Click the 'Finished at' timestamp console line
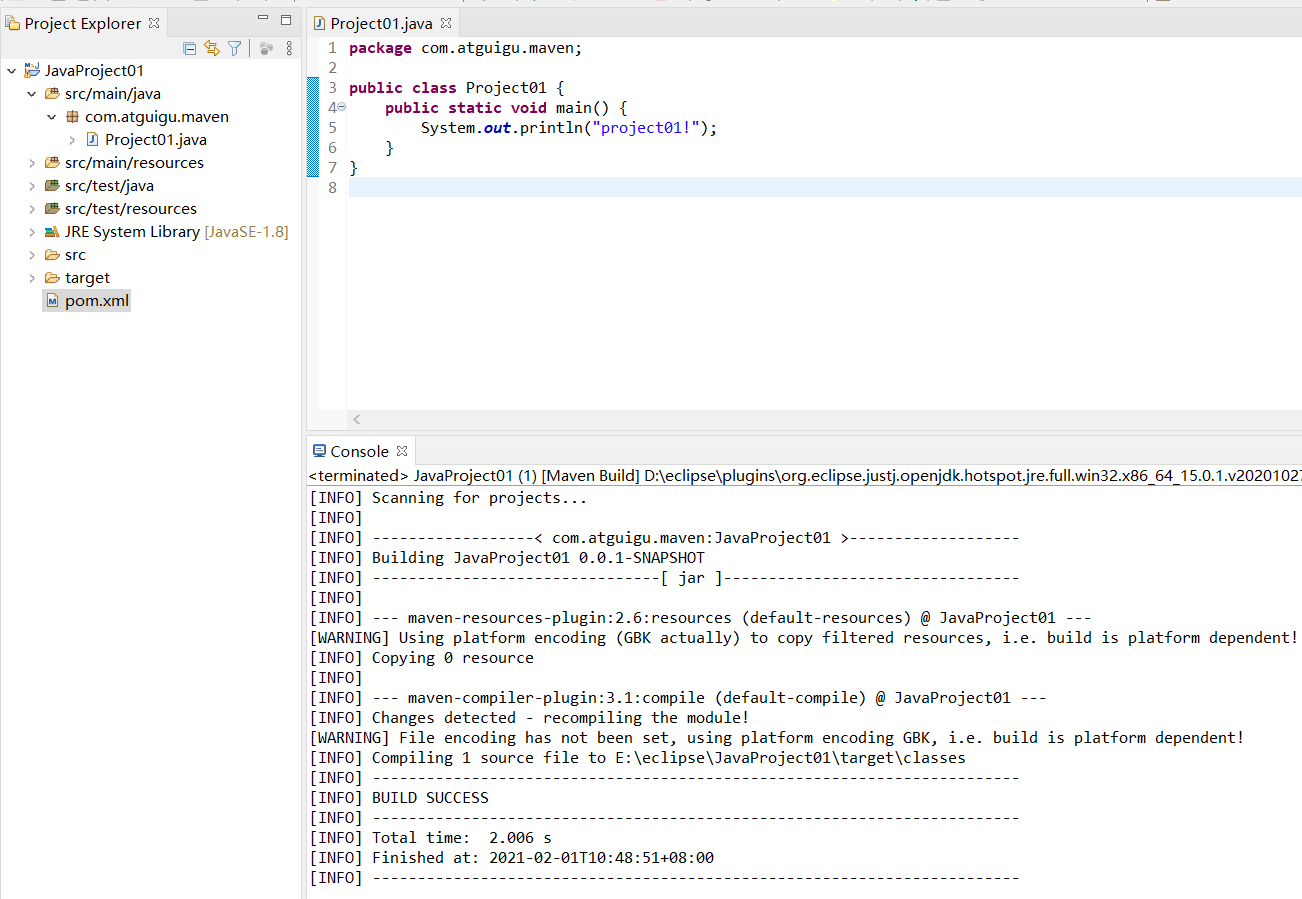The width and height of the screenshot is (1302, 899). pos(511,857)
